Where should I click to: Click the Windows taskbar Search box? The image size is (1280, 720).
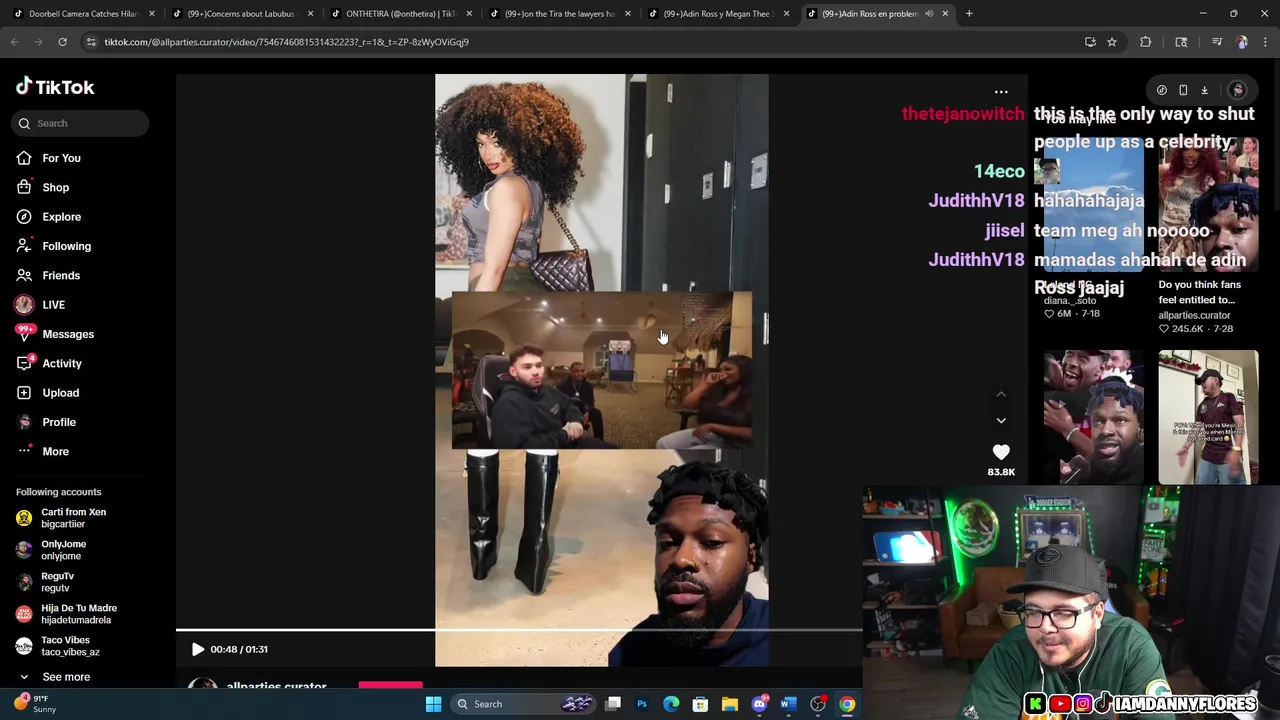[x=523, y=704]
